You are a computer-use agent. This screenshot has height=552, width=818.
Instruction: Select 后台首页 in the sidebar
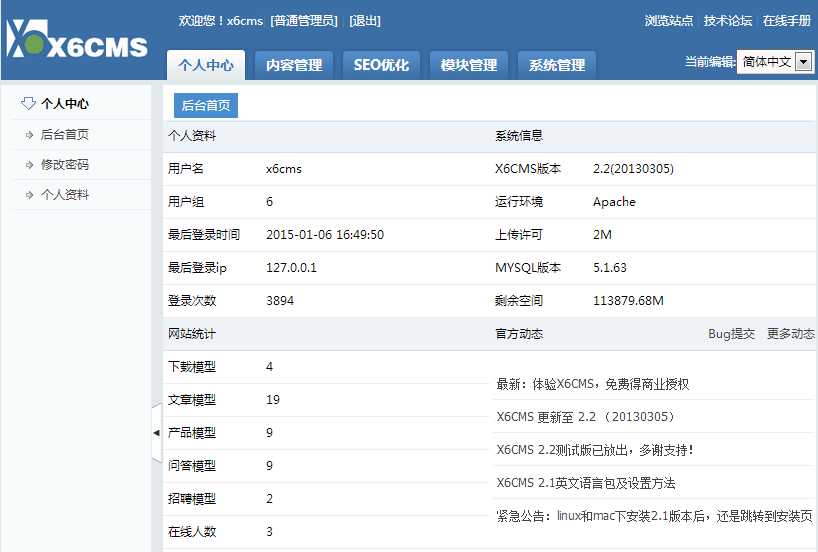pos(65,135)
